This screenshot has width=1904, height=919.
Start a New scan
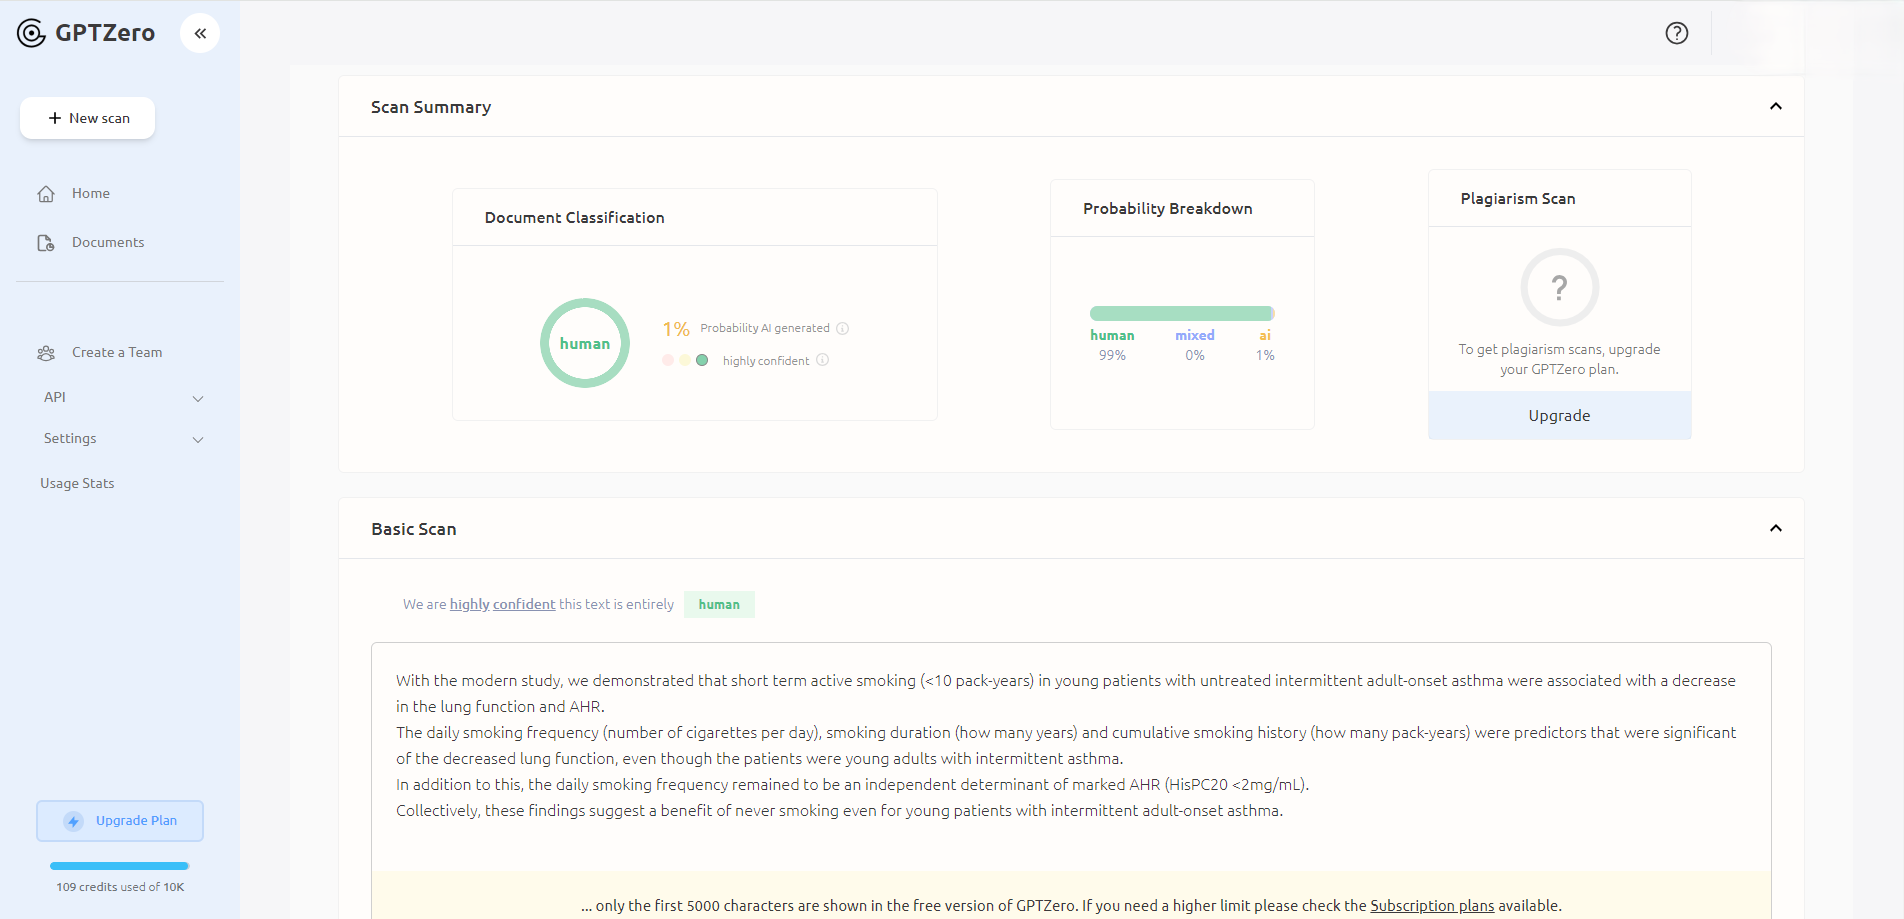(x=87, y=118)
